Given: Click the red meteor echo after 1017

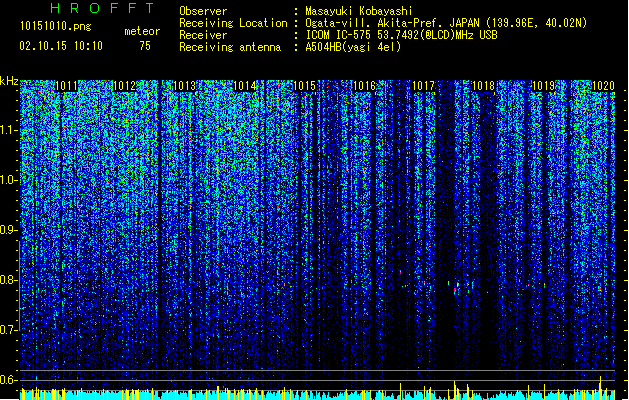Looking at the screenshot, I should click(456, 289).
